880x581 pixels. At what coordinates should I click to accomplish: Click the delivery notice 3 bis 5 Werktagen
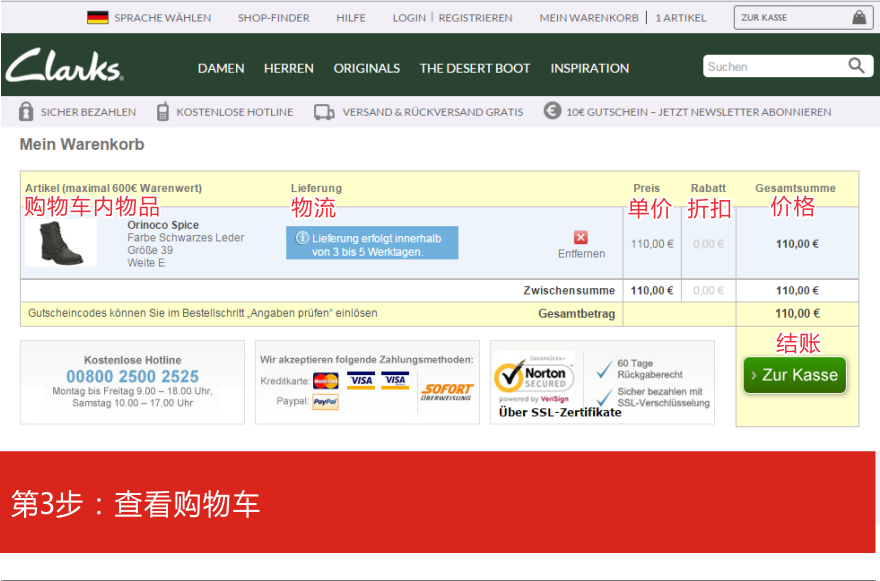[372, 243]
